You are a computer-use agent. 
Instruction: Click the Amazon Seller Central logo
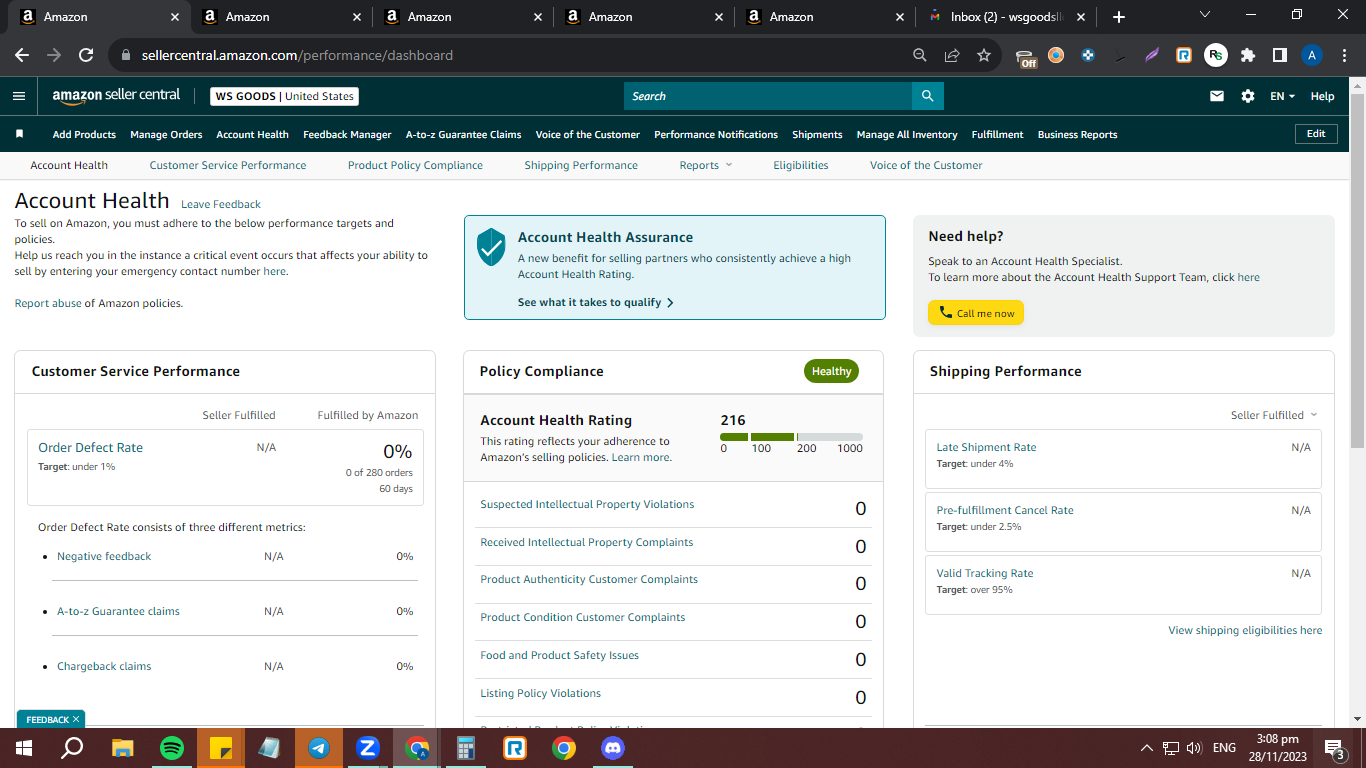(116, 96)
